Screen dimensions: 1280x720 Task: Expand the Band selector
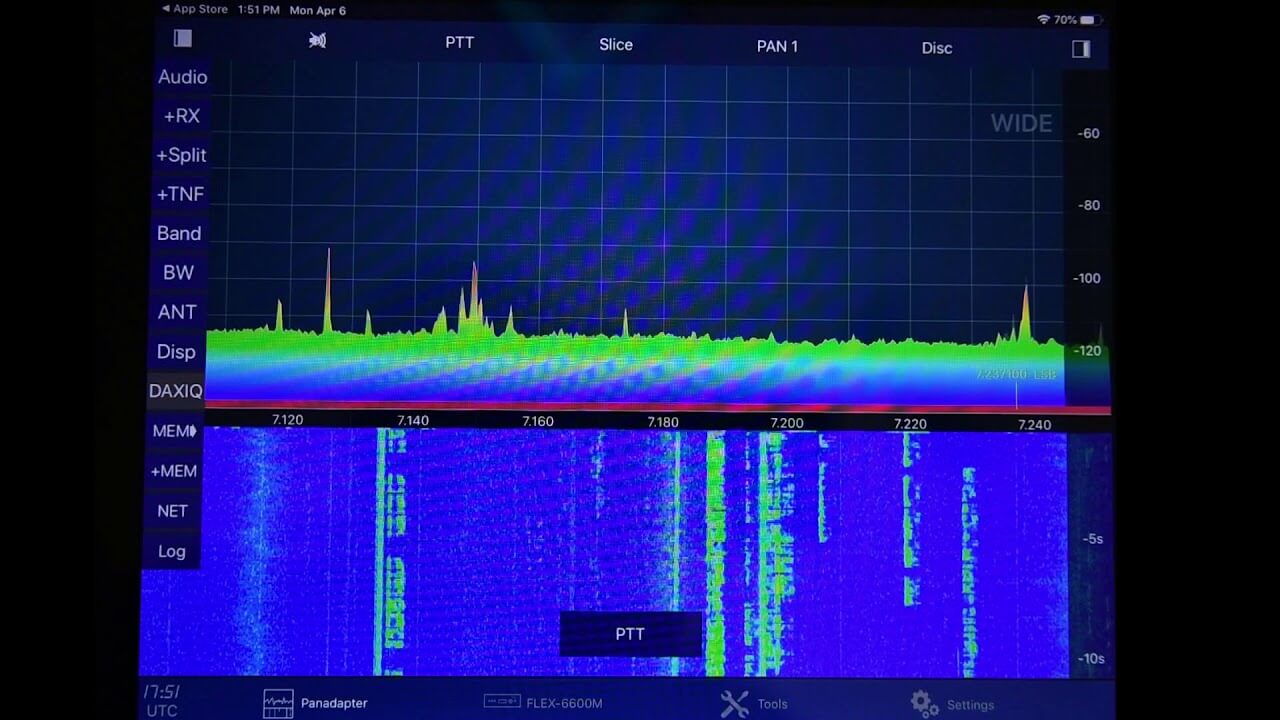pyautogui.click(x=179, y=233)
